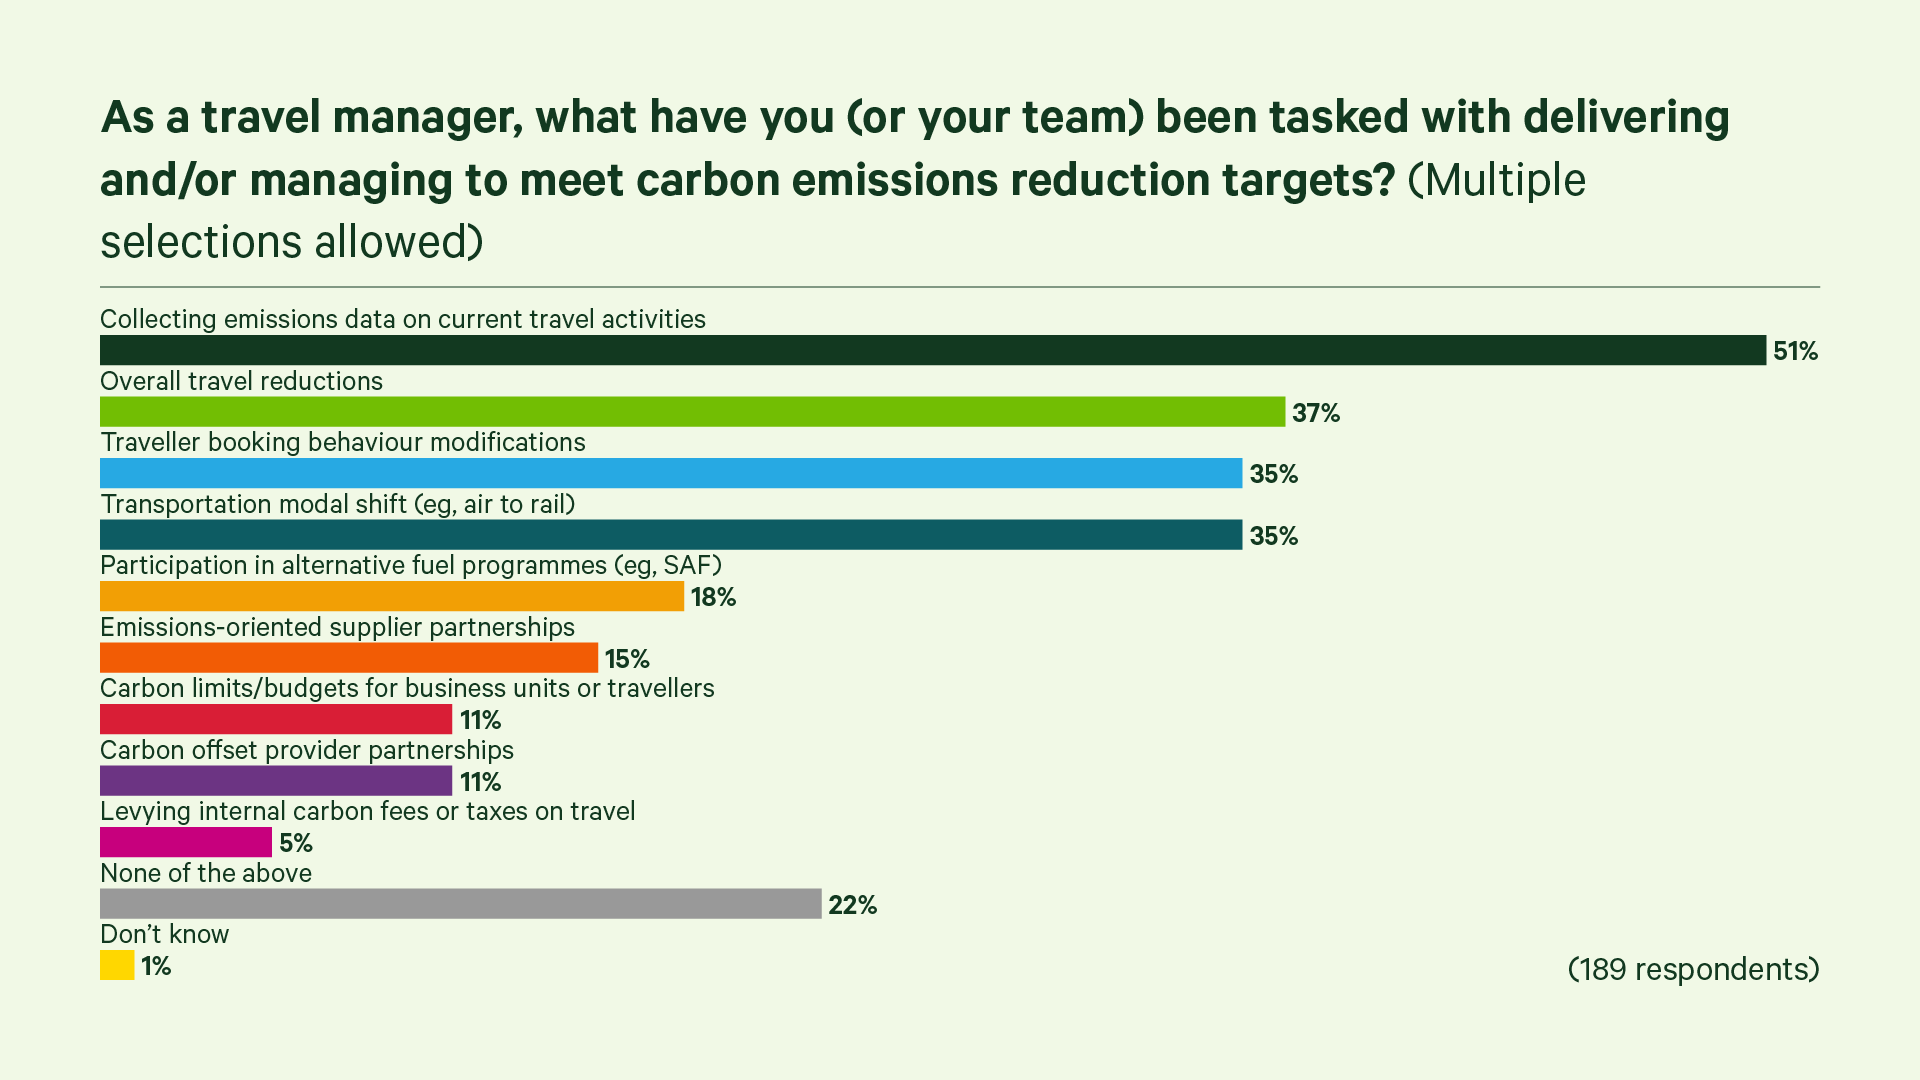Click the 'Emissions-oriented supplier partnerships' label
The width and height of the screenshot is (1920, 1080).
[x=337, y=627]
